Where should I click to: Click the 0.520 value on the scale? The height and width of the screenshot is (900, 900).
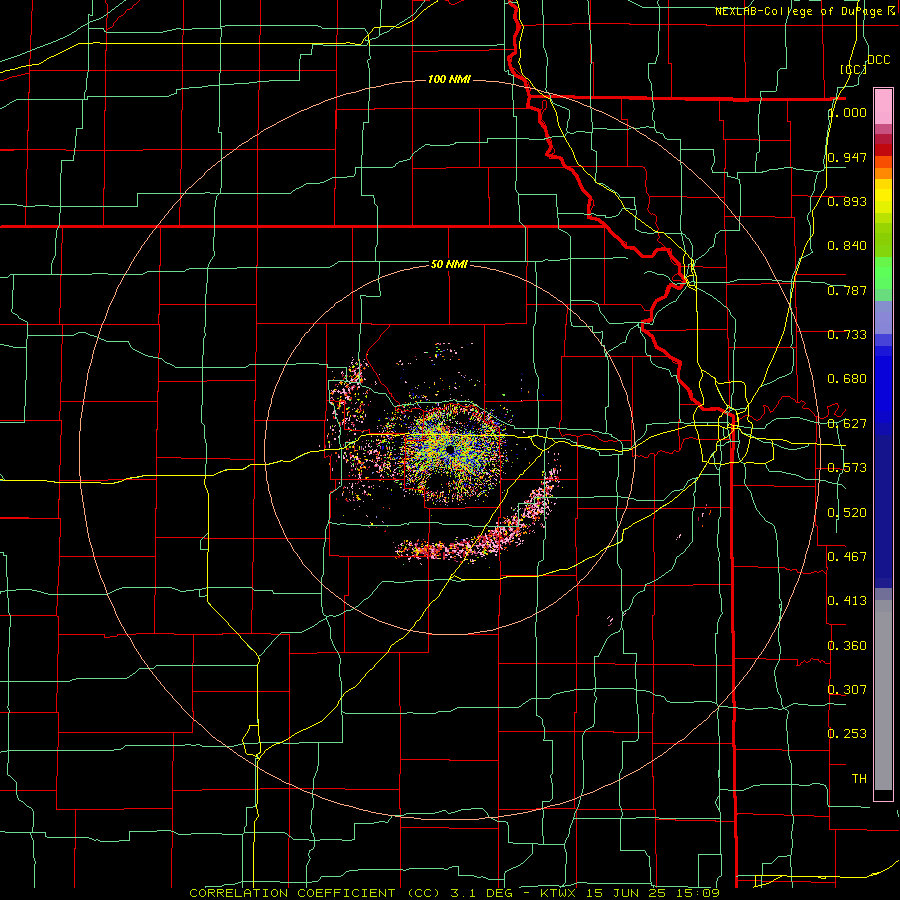tap(847, 512)
